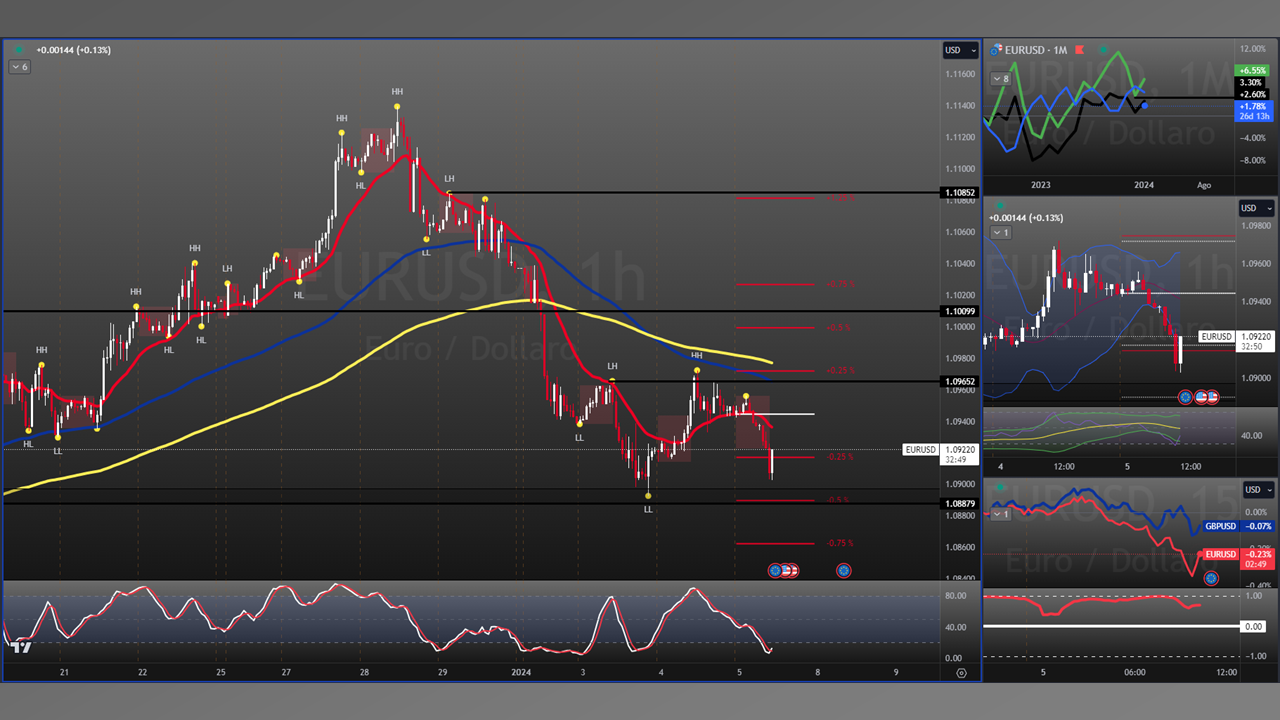The width and height of the screenshot is (1280, 720).
Task: Click the EURUSD · 1M chart title
Action: pos(1036,50)
